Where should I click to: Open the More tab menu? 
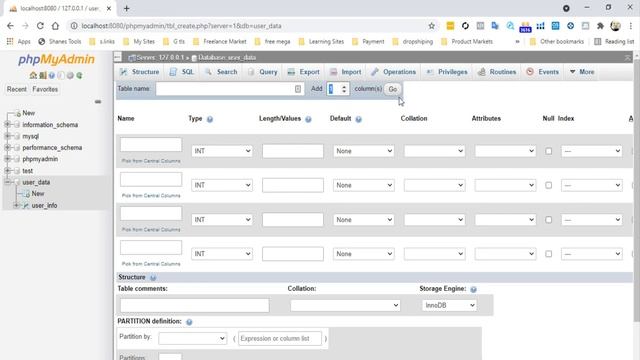click(x=582, y=72)
